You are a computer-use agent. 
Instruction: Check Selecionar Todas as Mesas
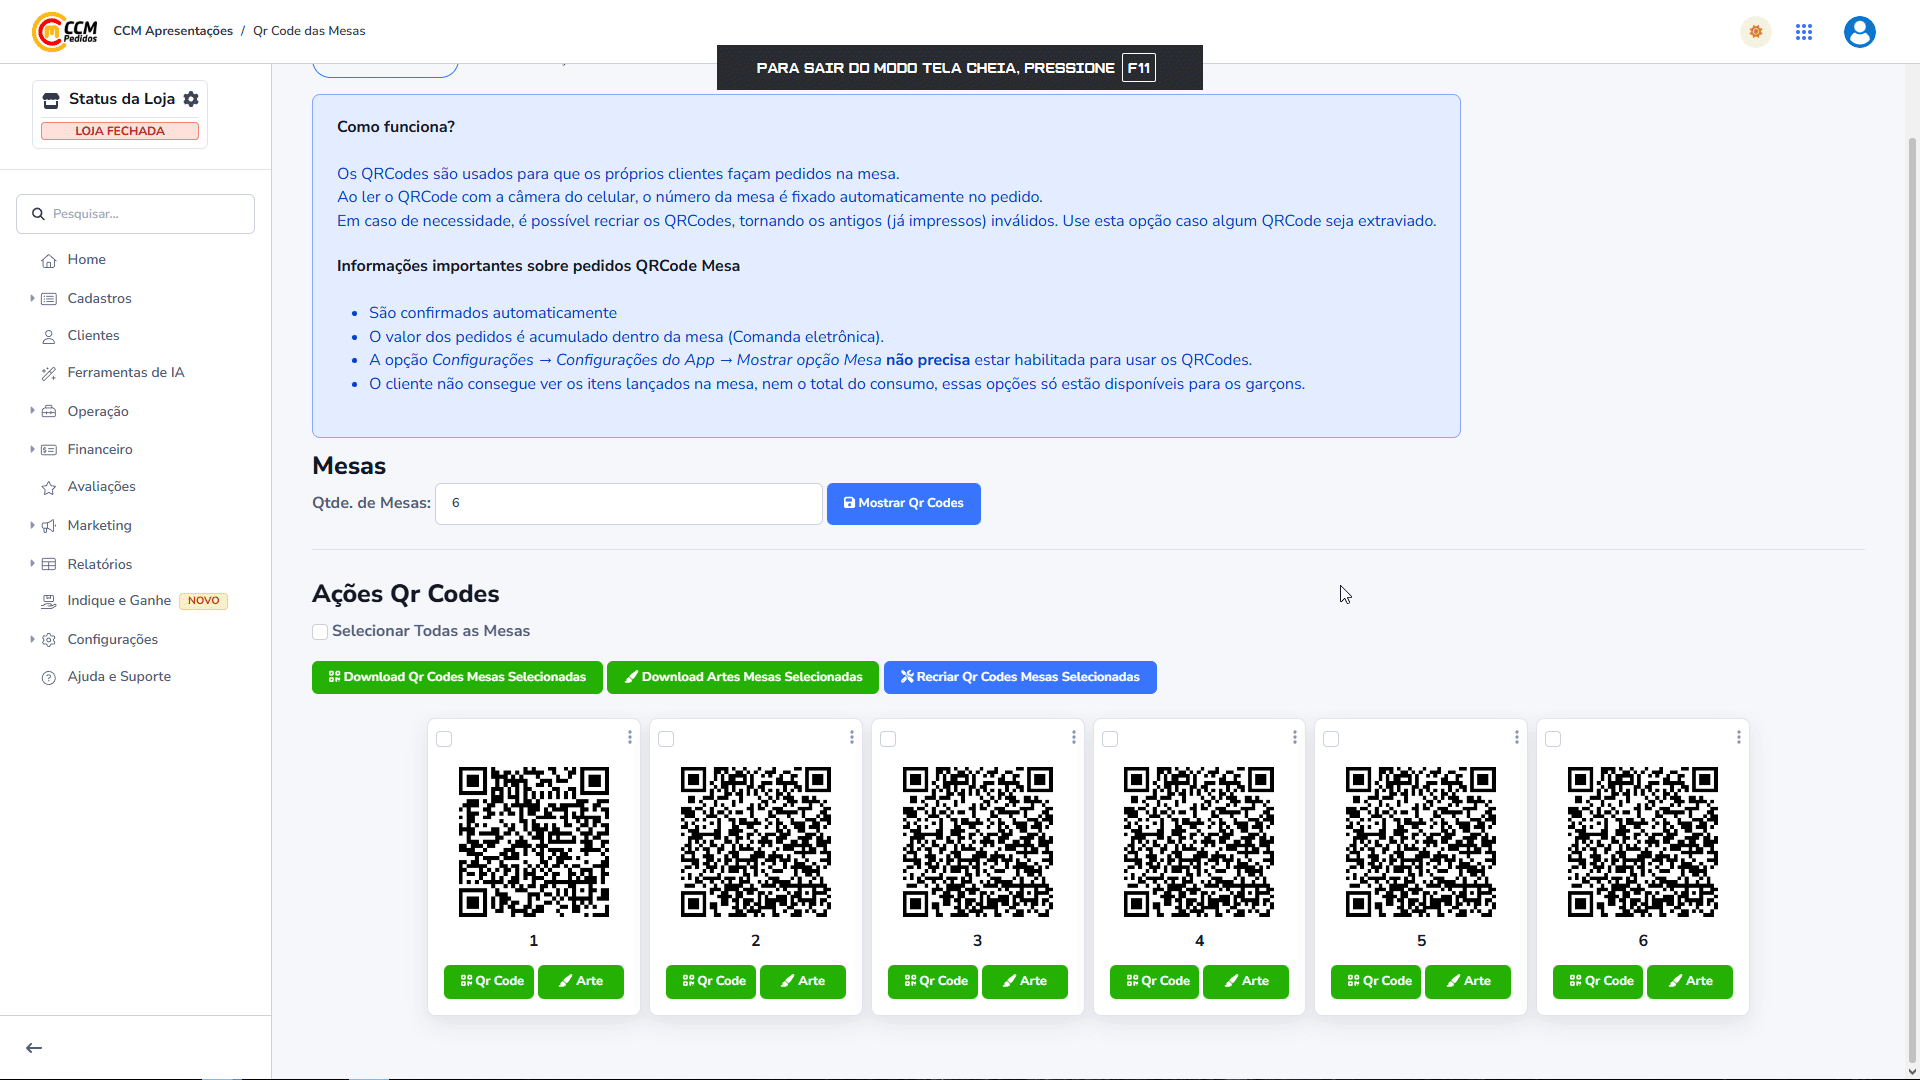[320, 632]
